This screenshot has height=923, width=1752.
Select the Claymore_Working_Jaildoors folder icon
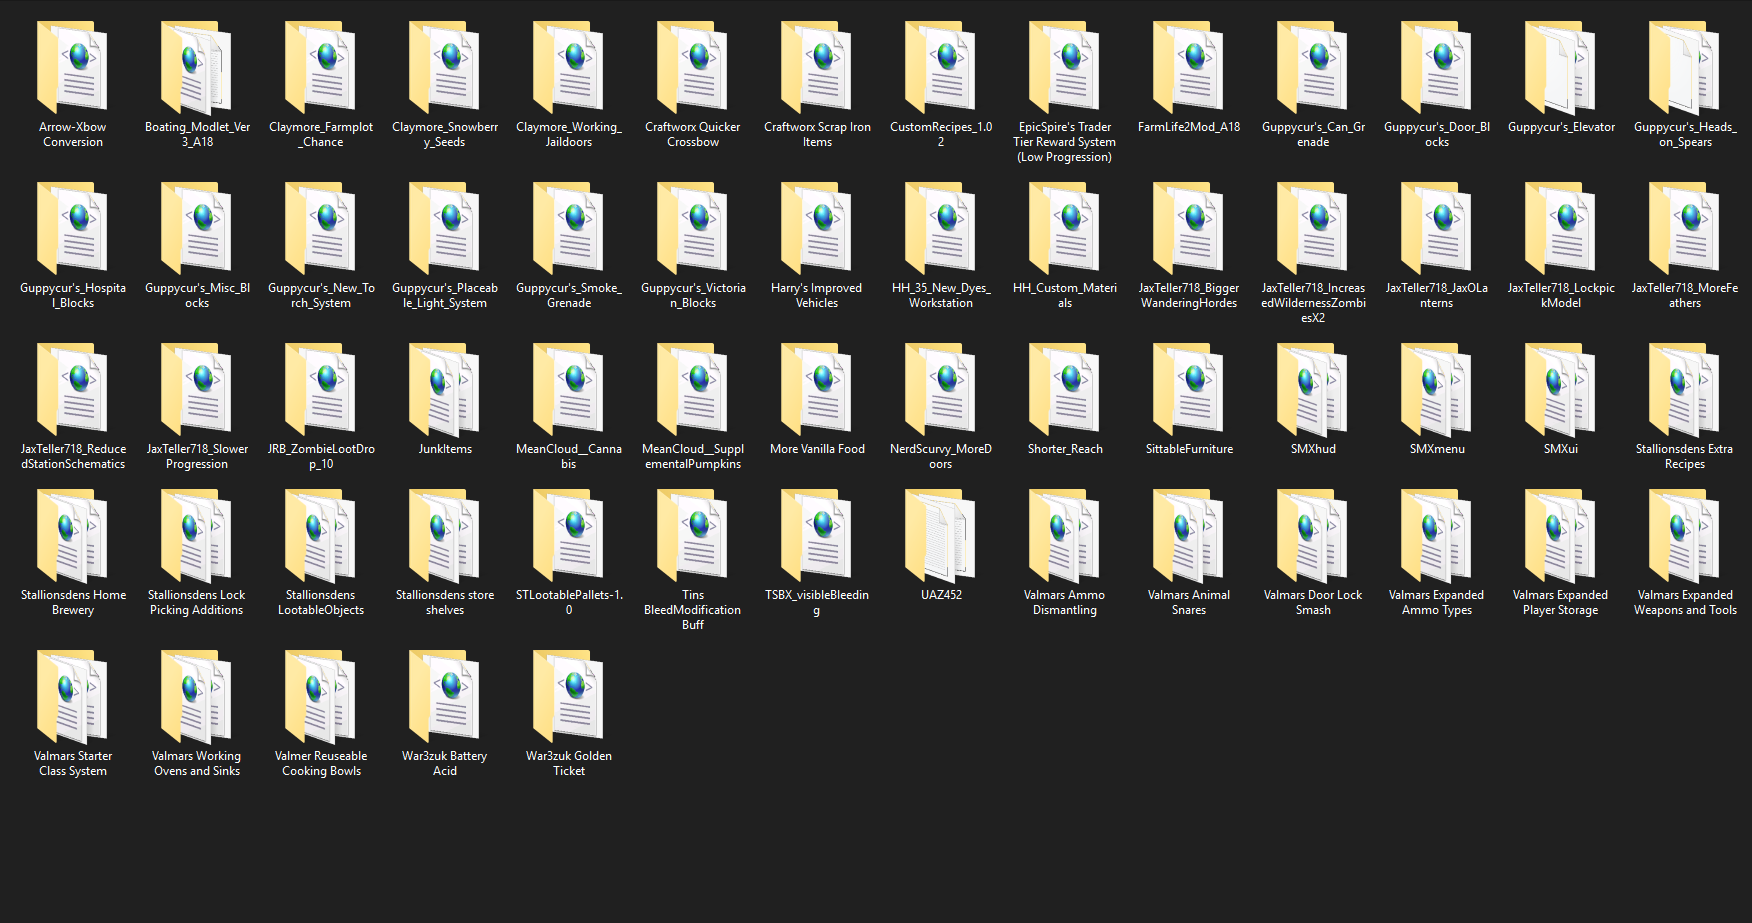[x=569, y=68]
